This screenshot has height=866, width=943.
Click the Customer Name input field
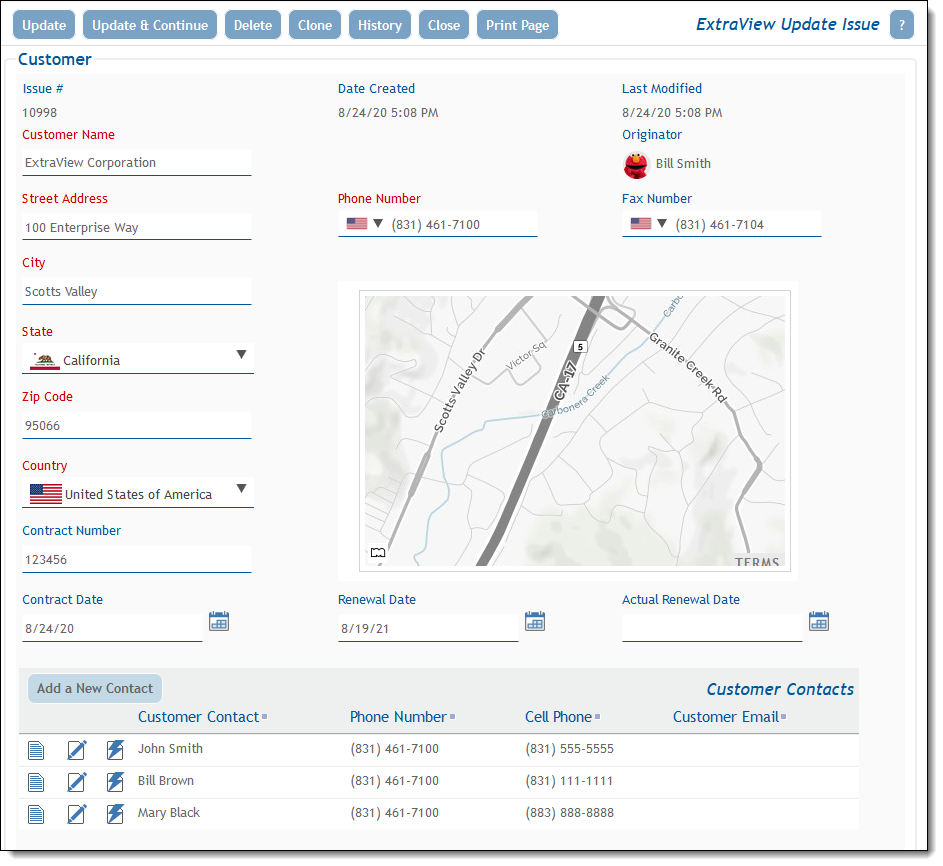pyautogui.click(x=137, y=163)
